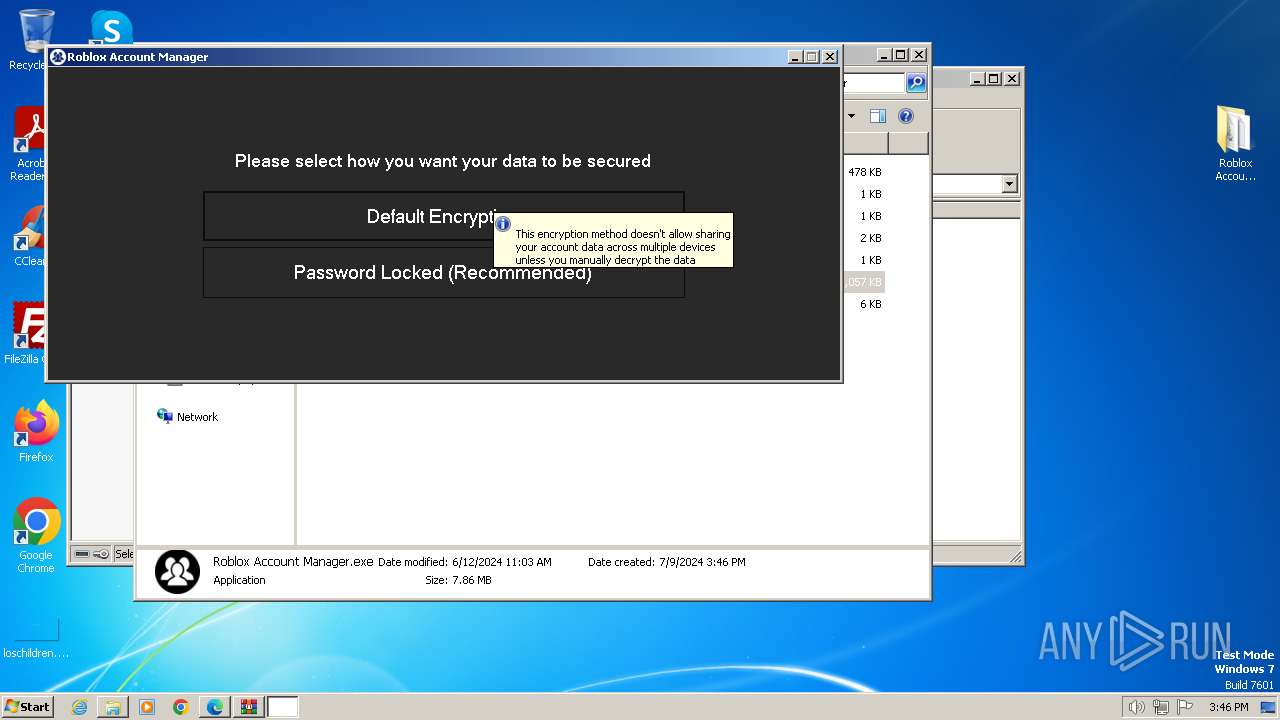Screen dimensions: 1280x720
Task: Select Network in Explorer navigation pane
Action: (187, 417)
